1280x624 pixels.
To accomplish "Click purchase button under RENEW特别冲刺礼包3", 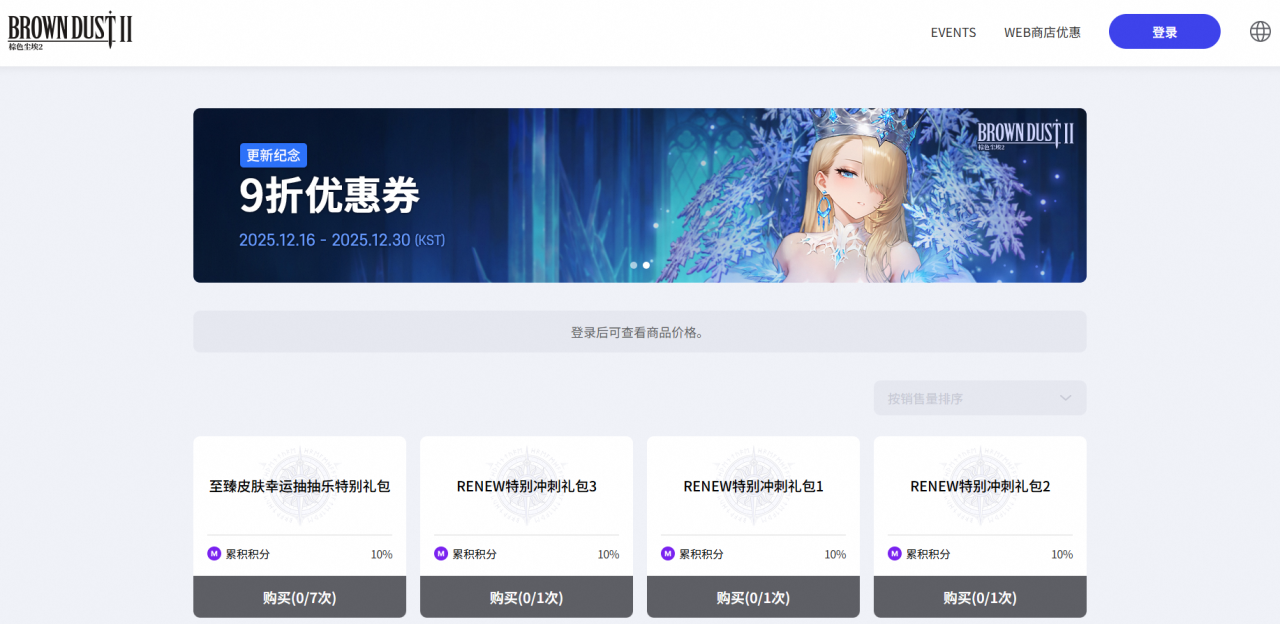I will (x=526, y=597).
